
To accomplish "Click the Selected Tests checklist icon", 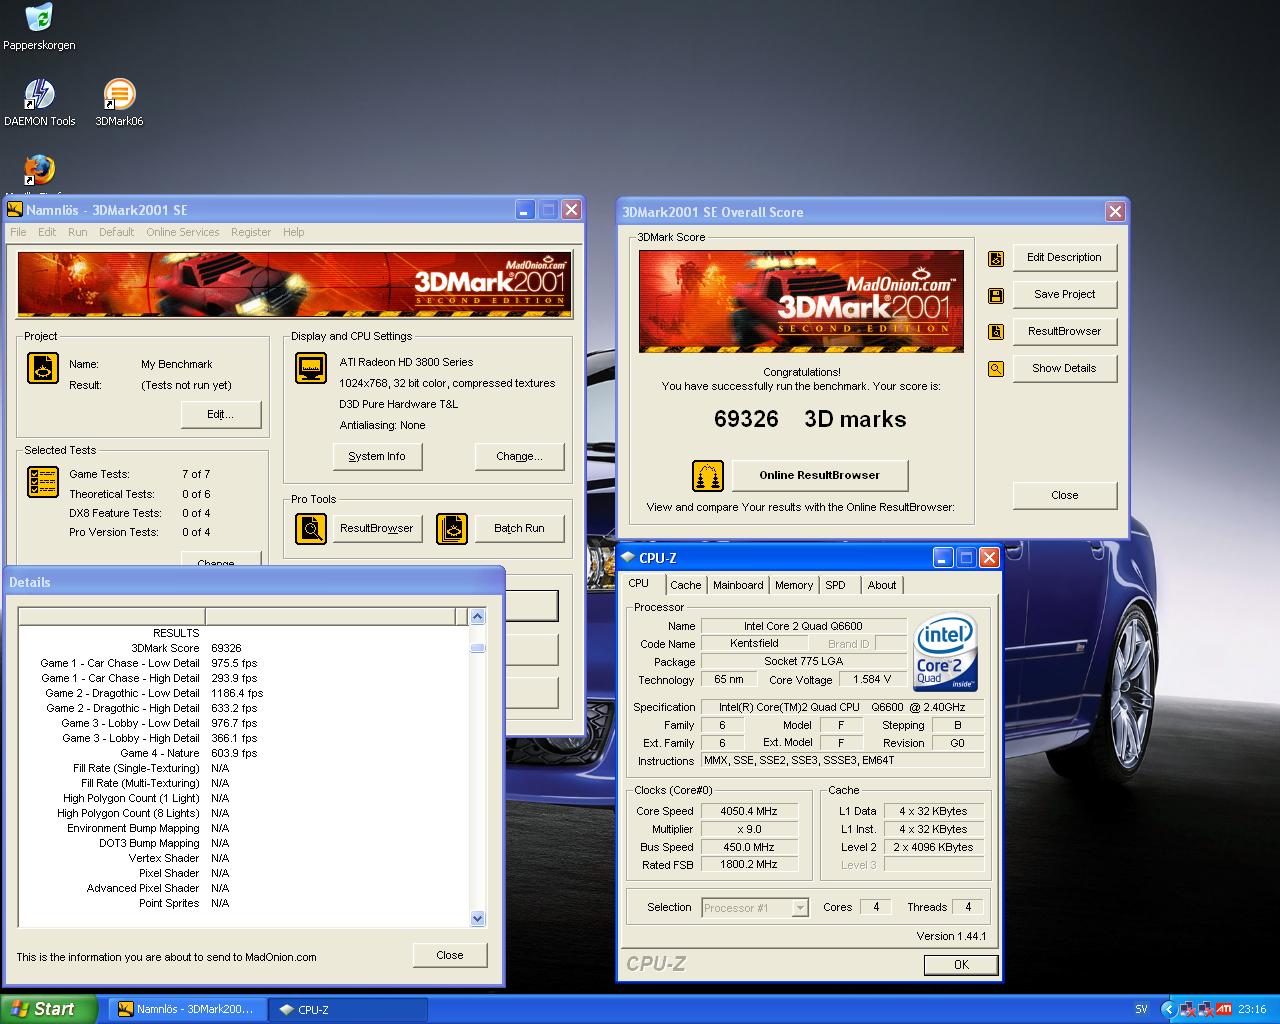I will [42, 482].
